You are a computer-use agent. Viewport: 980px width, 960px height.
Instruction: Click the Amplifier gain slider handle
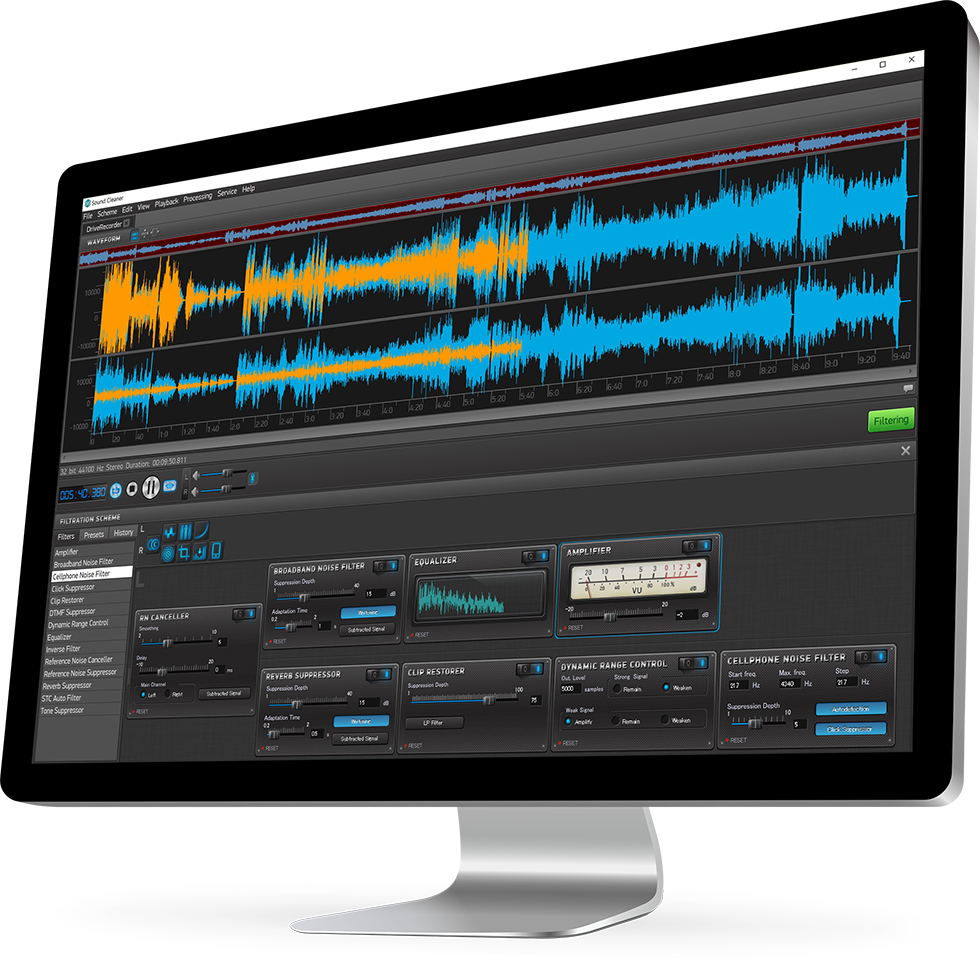click(611, 618)
